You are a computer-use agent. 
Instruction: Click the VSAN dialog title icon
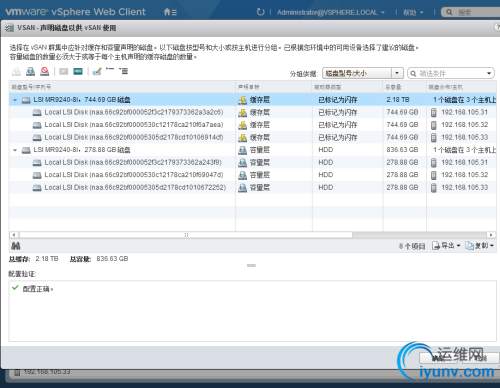click(x=9, y=28)
